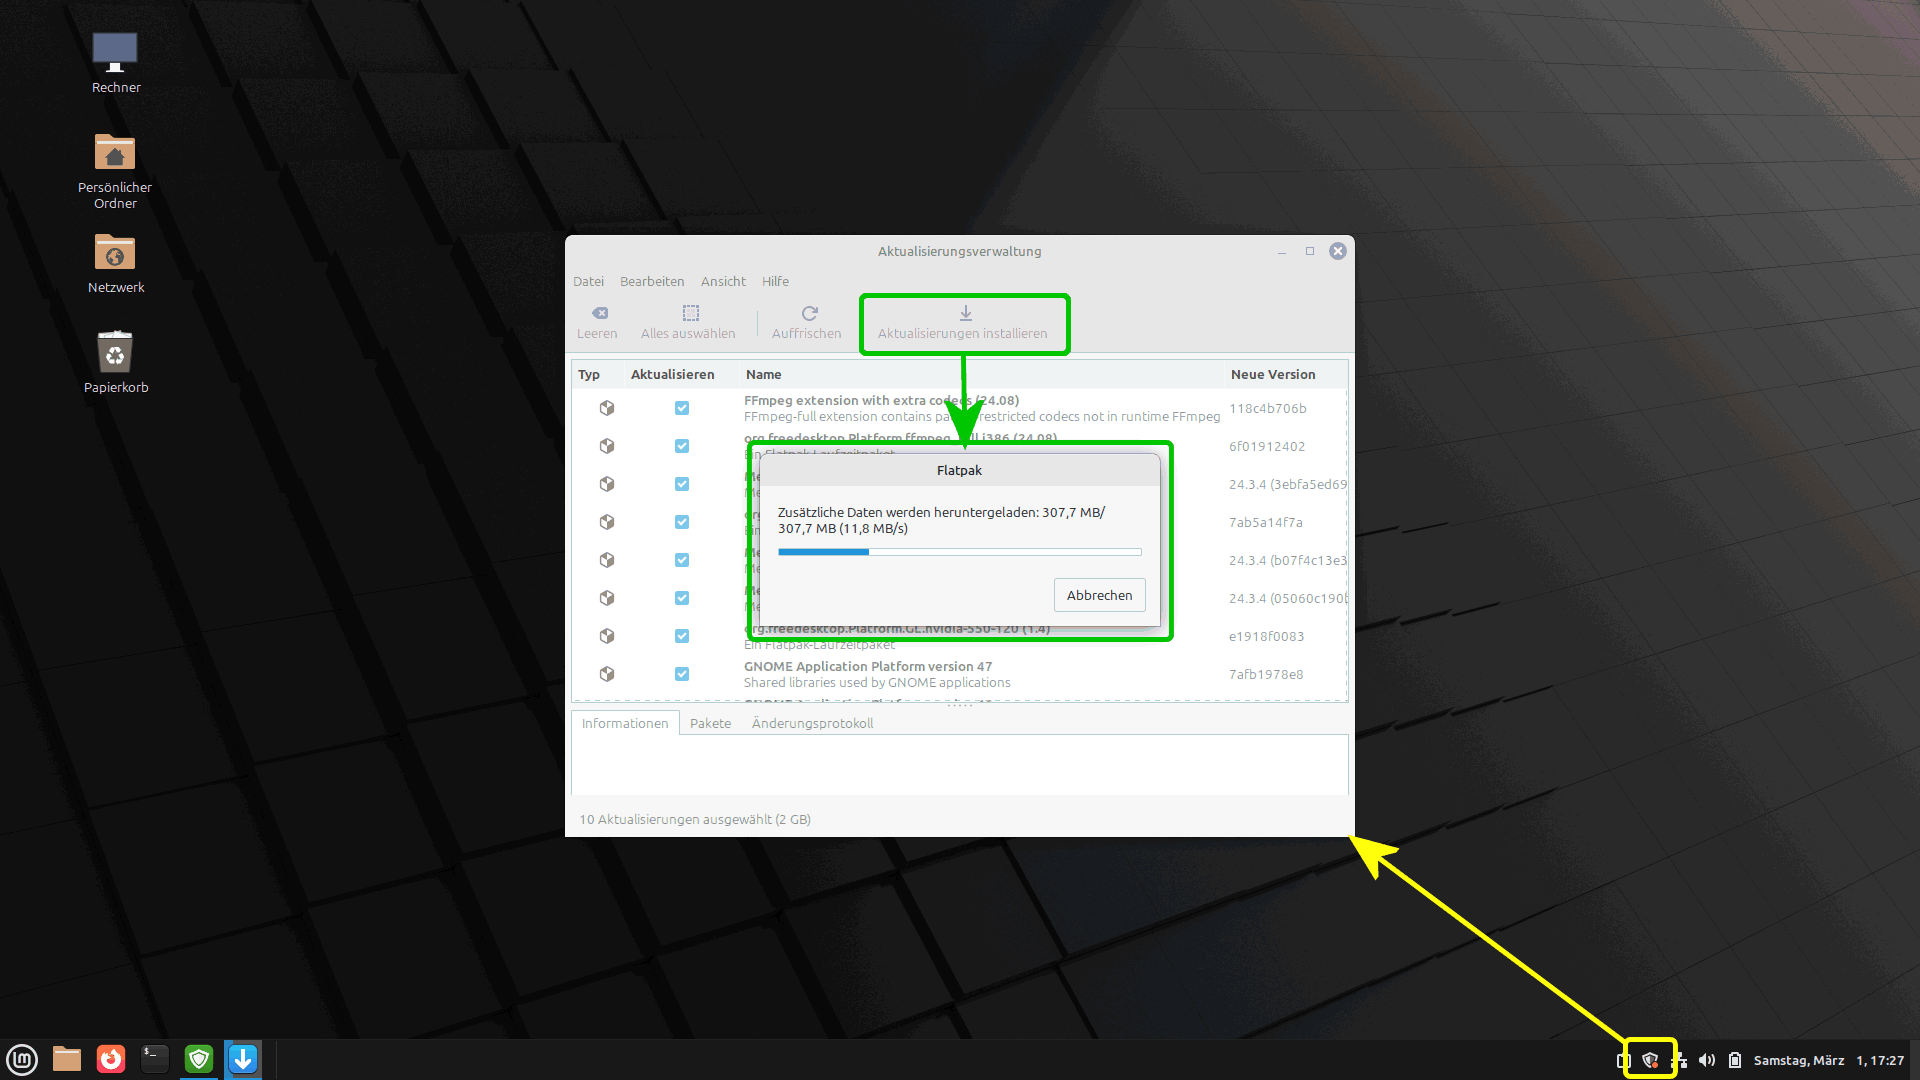Click the Leeren toolbar icon
The width and height of the screenshot is (1920, 1080).
[x=599, y=313]
